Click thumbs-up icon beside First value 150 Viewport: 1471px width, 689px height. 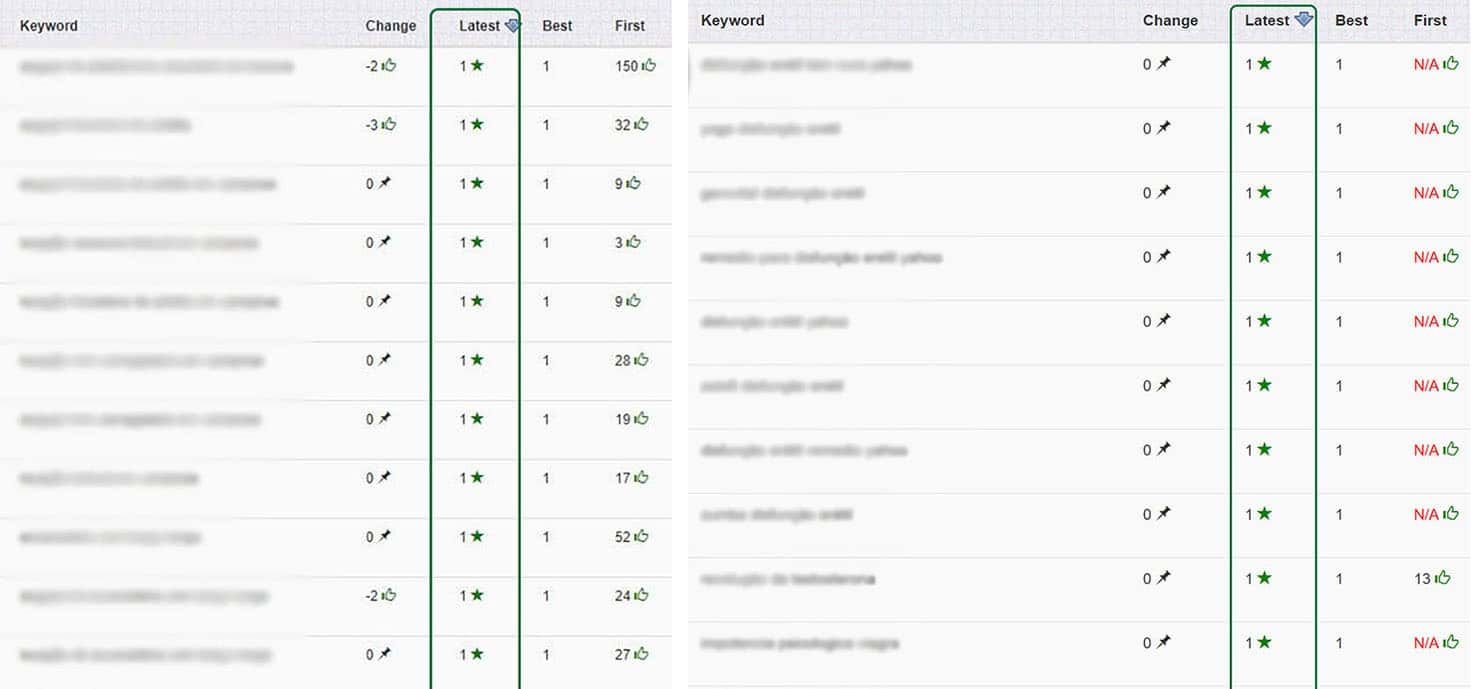[x=649, y=66]
